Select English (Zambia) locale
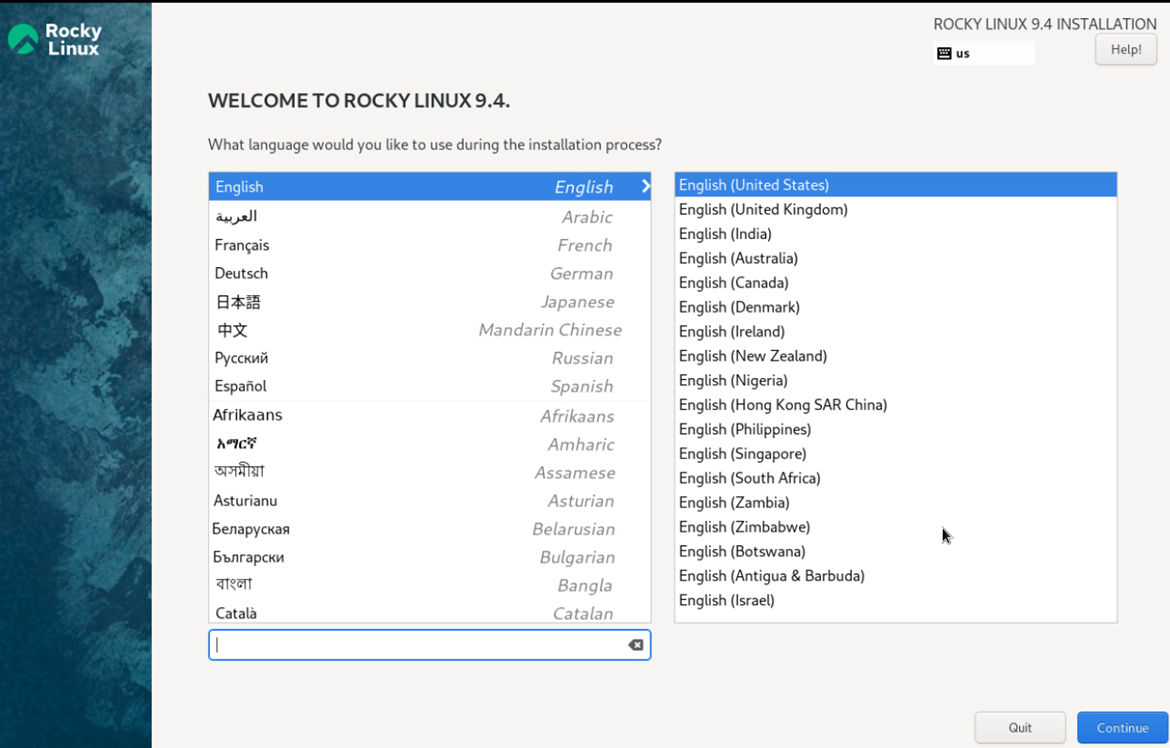 tap(895, 503)
